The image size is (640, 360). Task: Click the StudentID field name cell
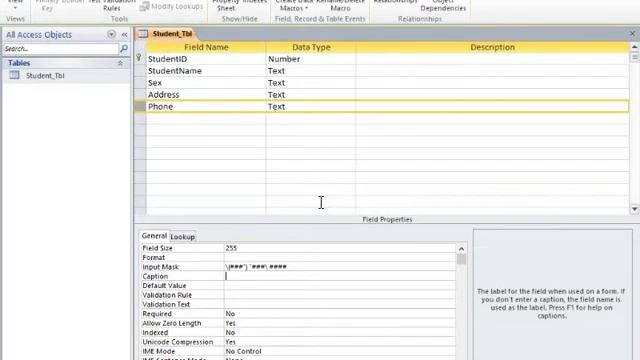click(x=206, y=59)
